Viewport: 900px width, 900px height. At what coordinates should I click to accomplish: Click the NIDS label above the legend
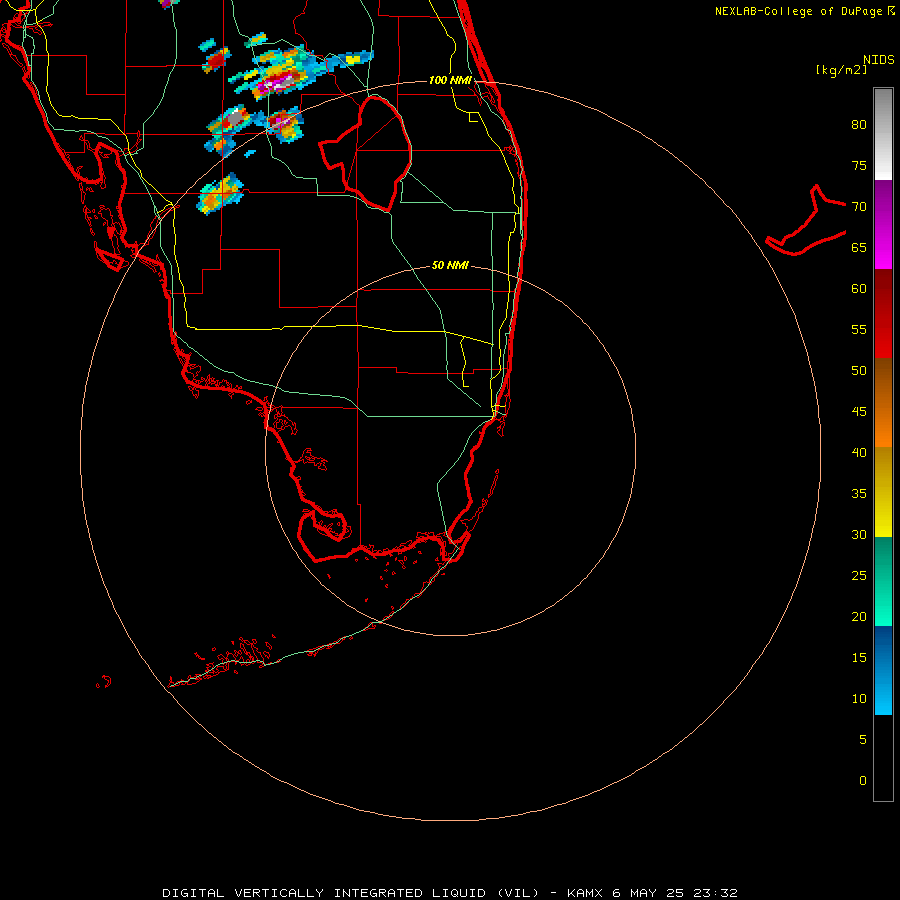click(878, 60)
